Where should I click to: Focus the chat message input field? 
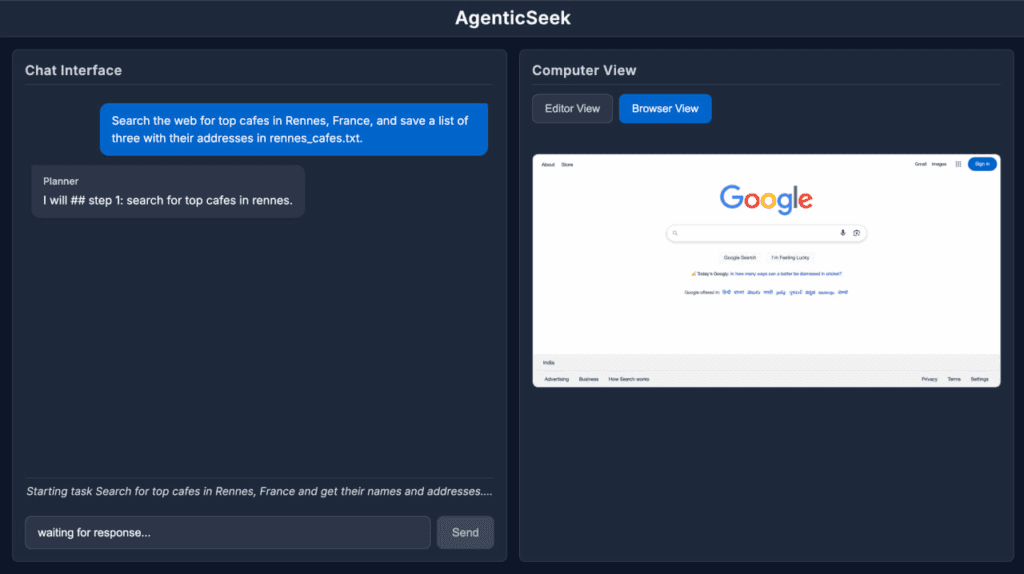pyautogui.click(x=227, y=532)
